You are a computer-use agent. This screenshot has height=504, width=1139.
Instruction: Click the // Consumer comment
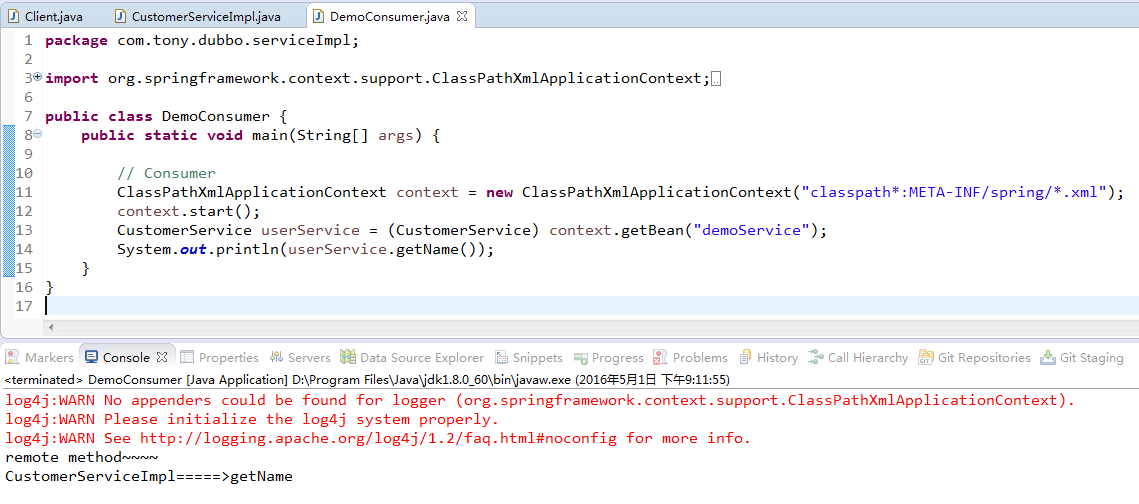tap(166, 173)
